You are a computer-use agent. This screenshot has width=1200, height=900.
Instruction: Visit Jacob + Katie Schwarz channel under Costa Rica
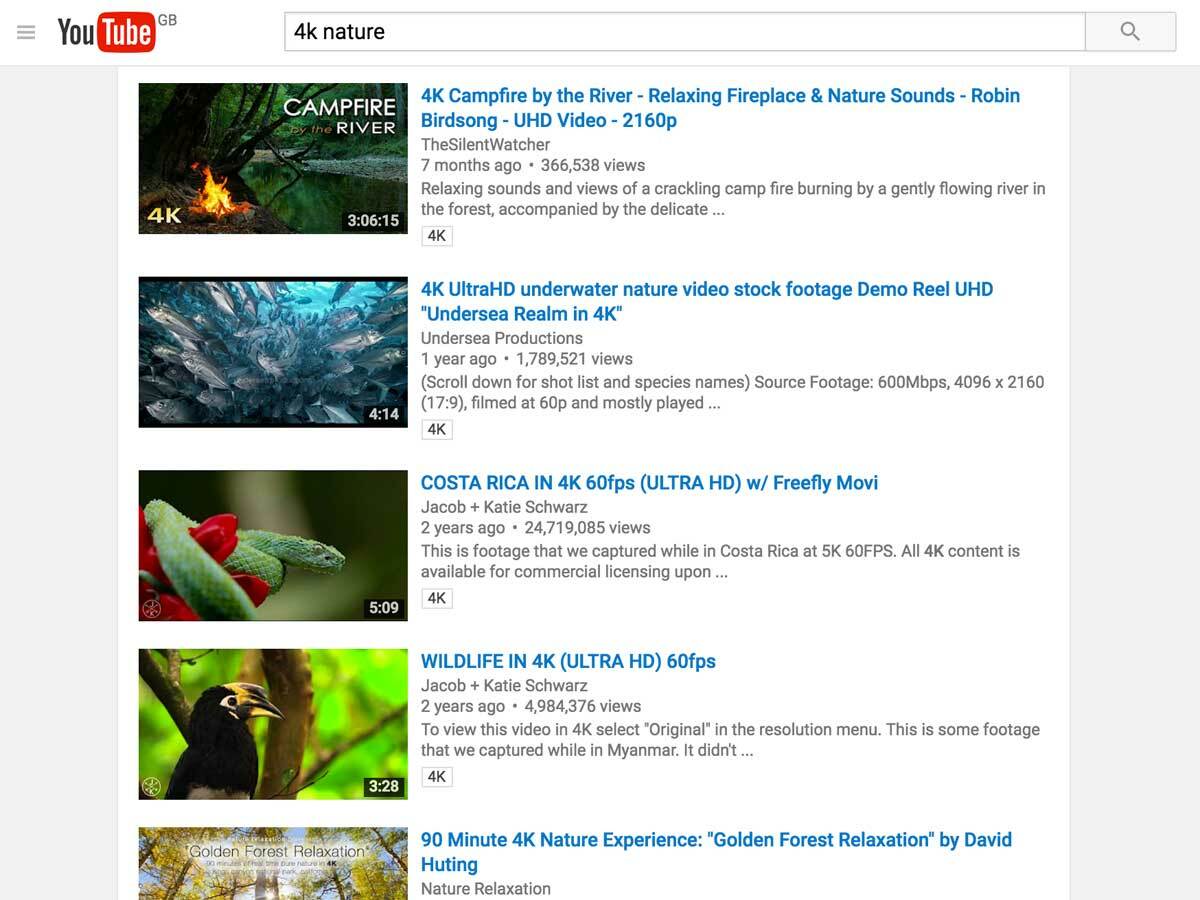[x=504, y=507]
